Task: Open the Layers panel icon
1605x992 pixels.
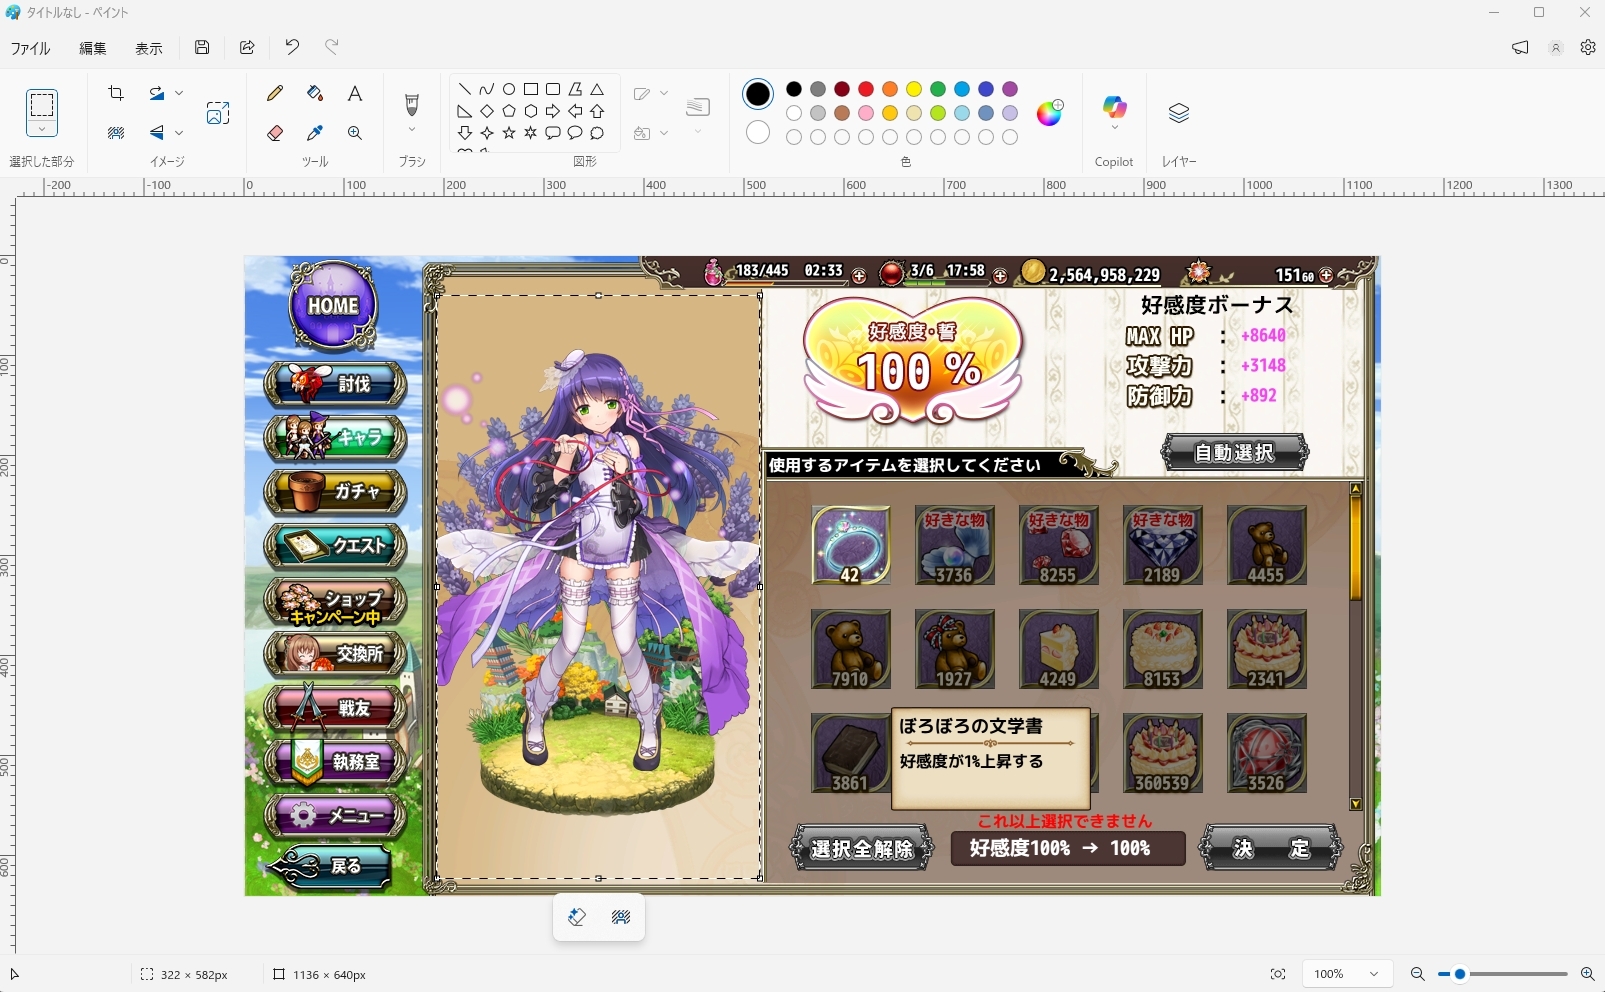Action: coord(1179,113)
